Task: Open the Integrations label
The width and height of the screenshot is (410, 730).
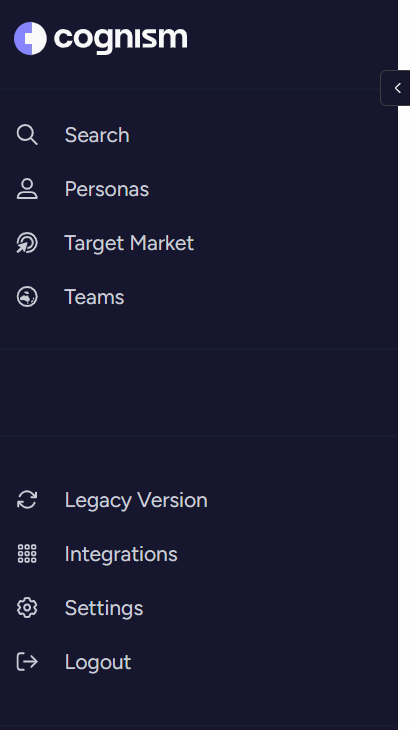Action: click(x=121, y=554)
